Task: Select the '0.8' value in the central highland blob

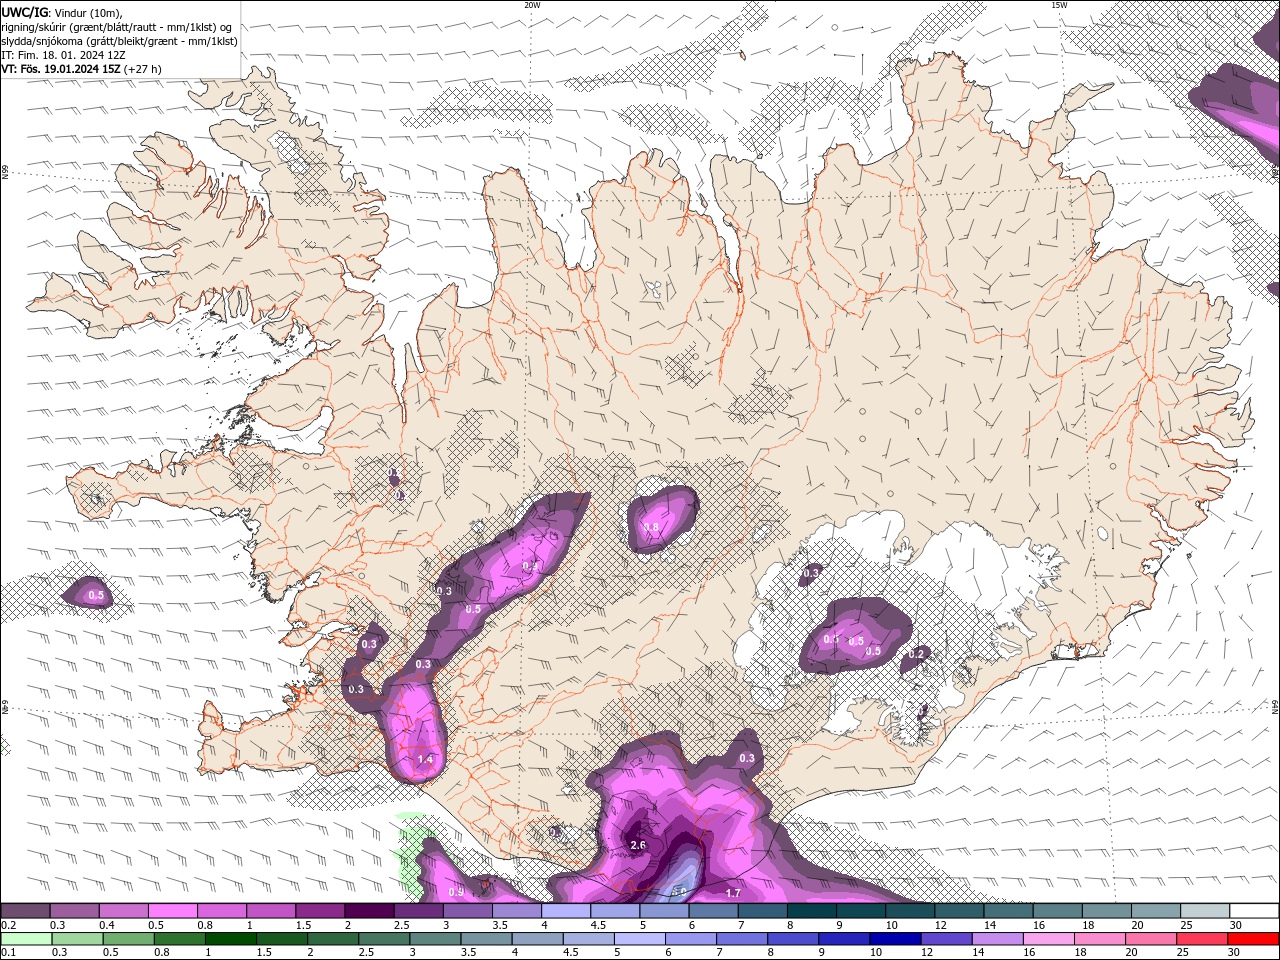Action: pos(651,527)
